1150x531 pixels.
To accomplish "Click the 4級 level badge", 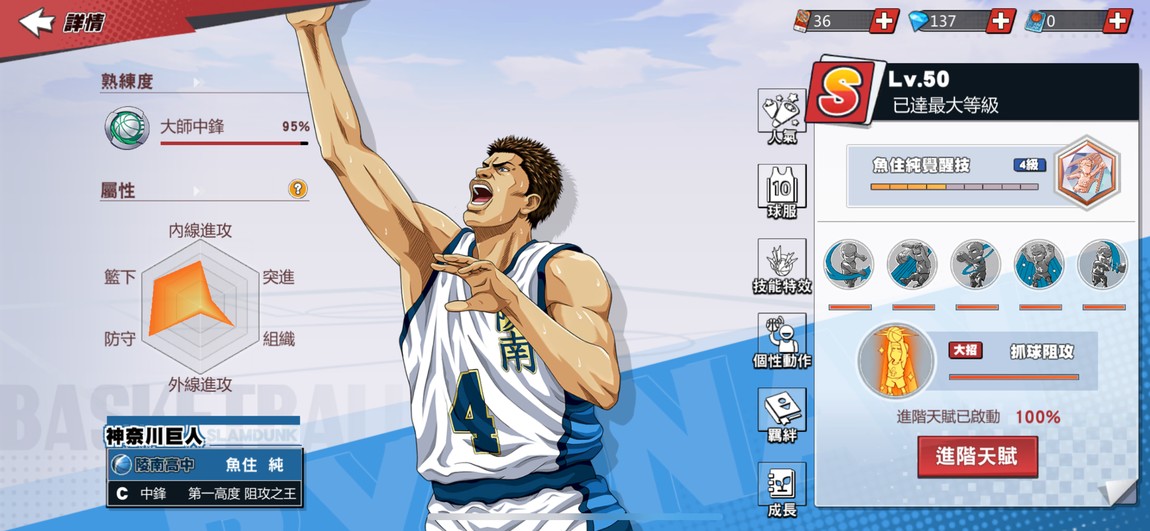I will [1030, 165].
